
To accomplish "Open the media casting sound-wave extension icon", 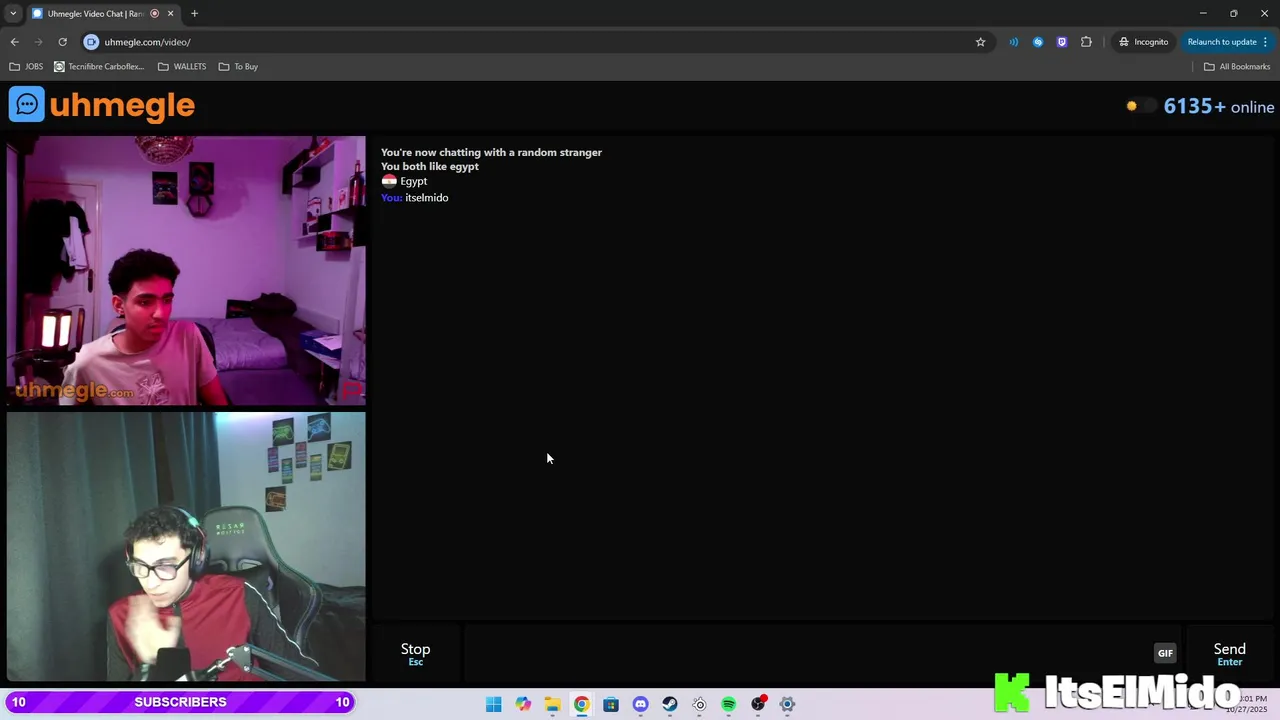I will tap(1013, 42).
